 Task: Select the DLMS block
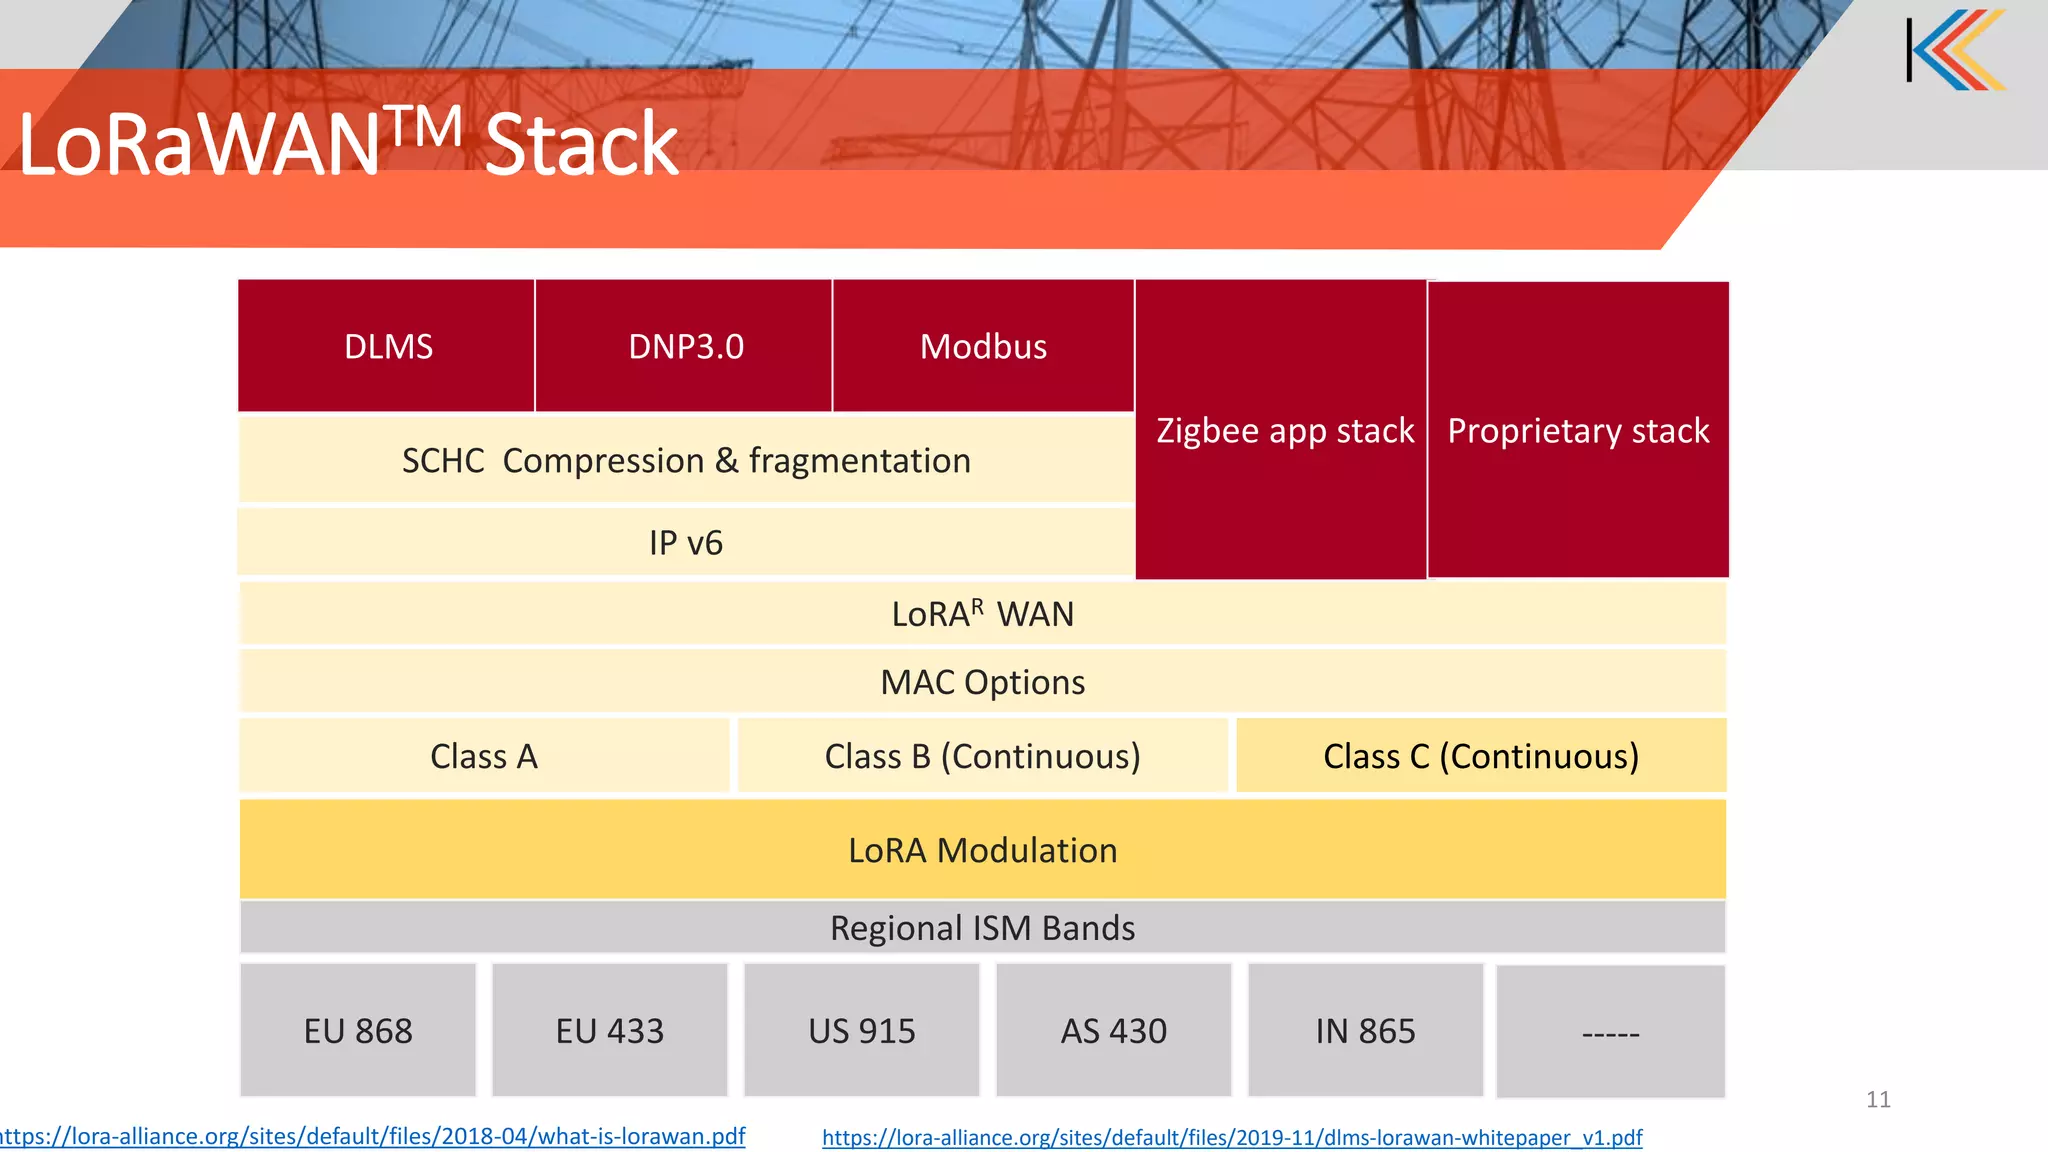[x=387, y=346]
